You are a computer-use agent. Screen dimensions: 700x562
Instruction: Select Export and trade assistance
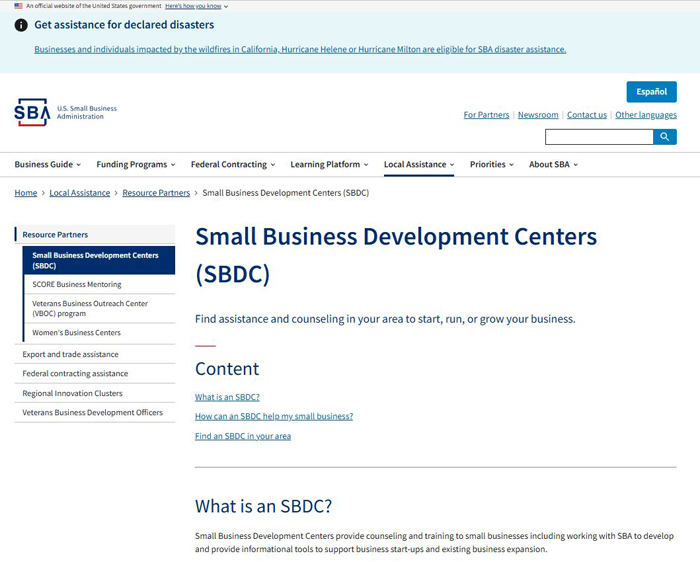(95, 354)
